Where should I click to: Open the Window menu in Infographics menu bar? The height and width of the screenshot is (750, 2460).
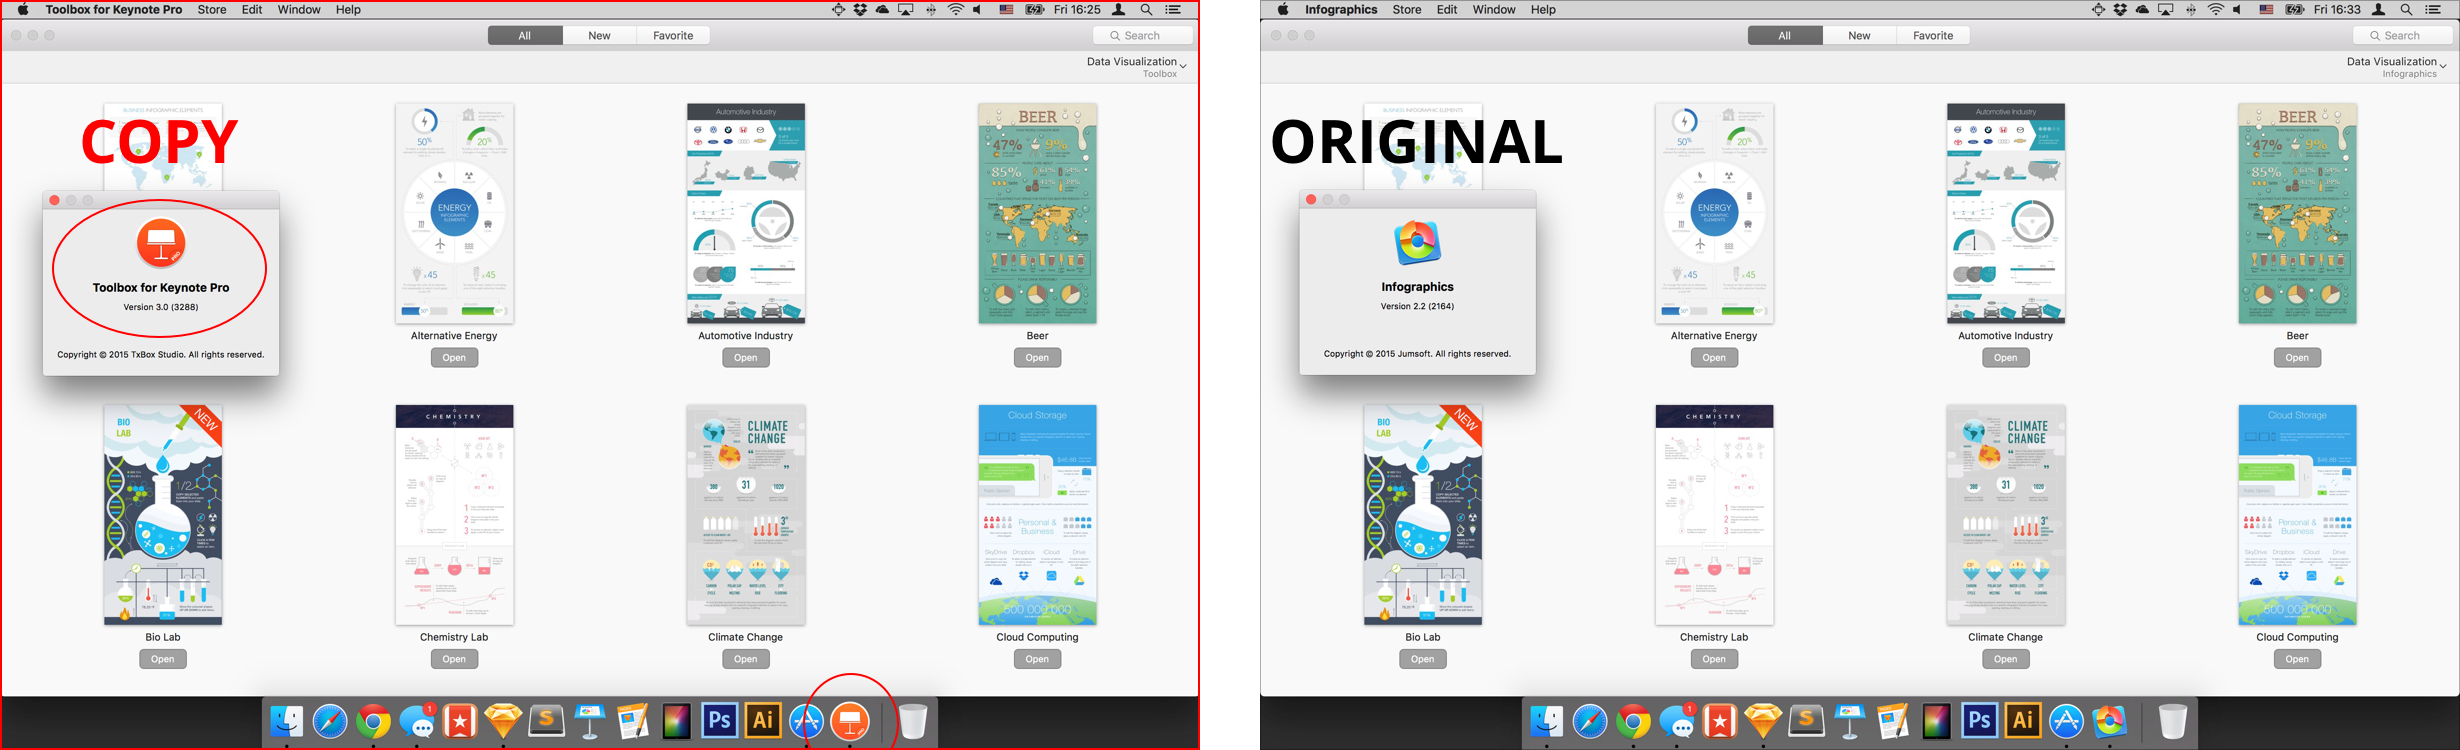[1494, 10]
